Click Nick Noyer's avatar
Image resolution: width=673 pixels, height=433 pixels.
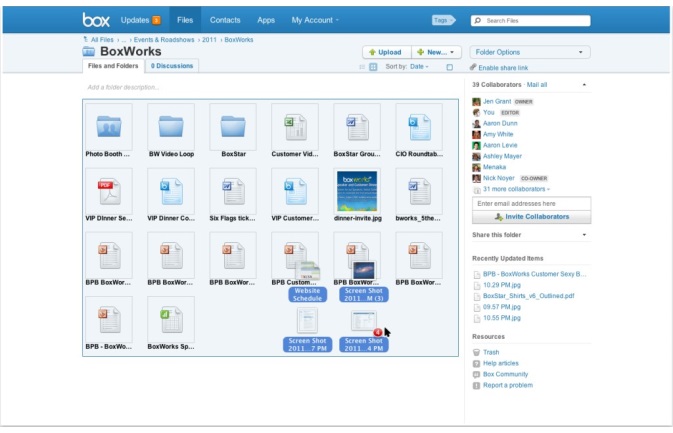point(476,178)
